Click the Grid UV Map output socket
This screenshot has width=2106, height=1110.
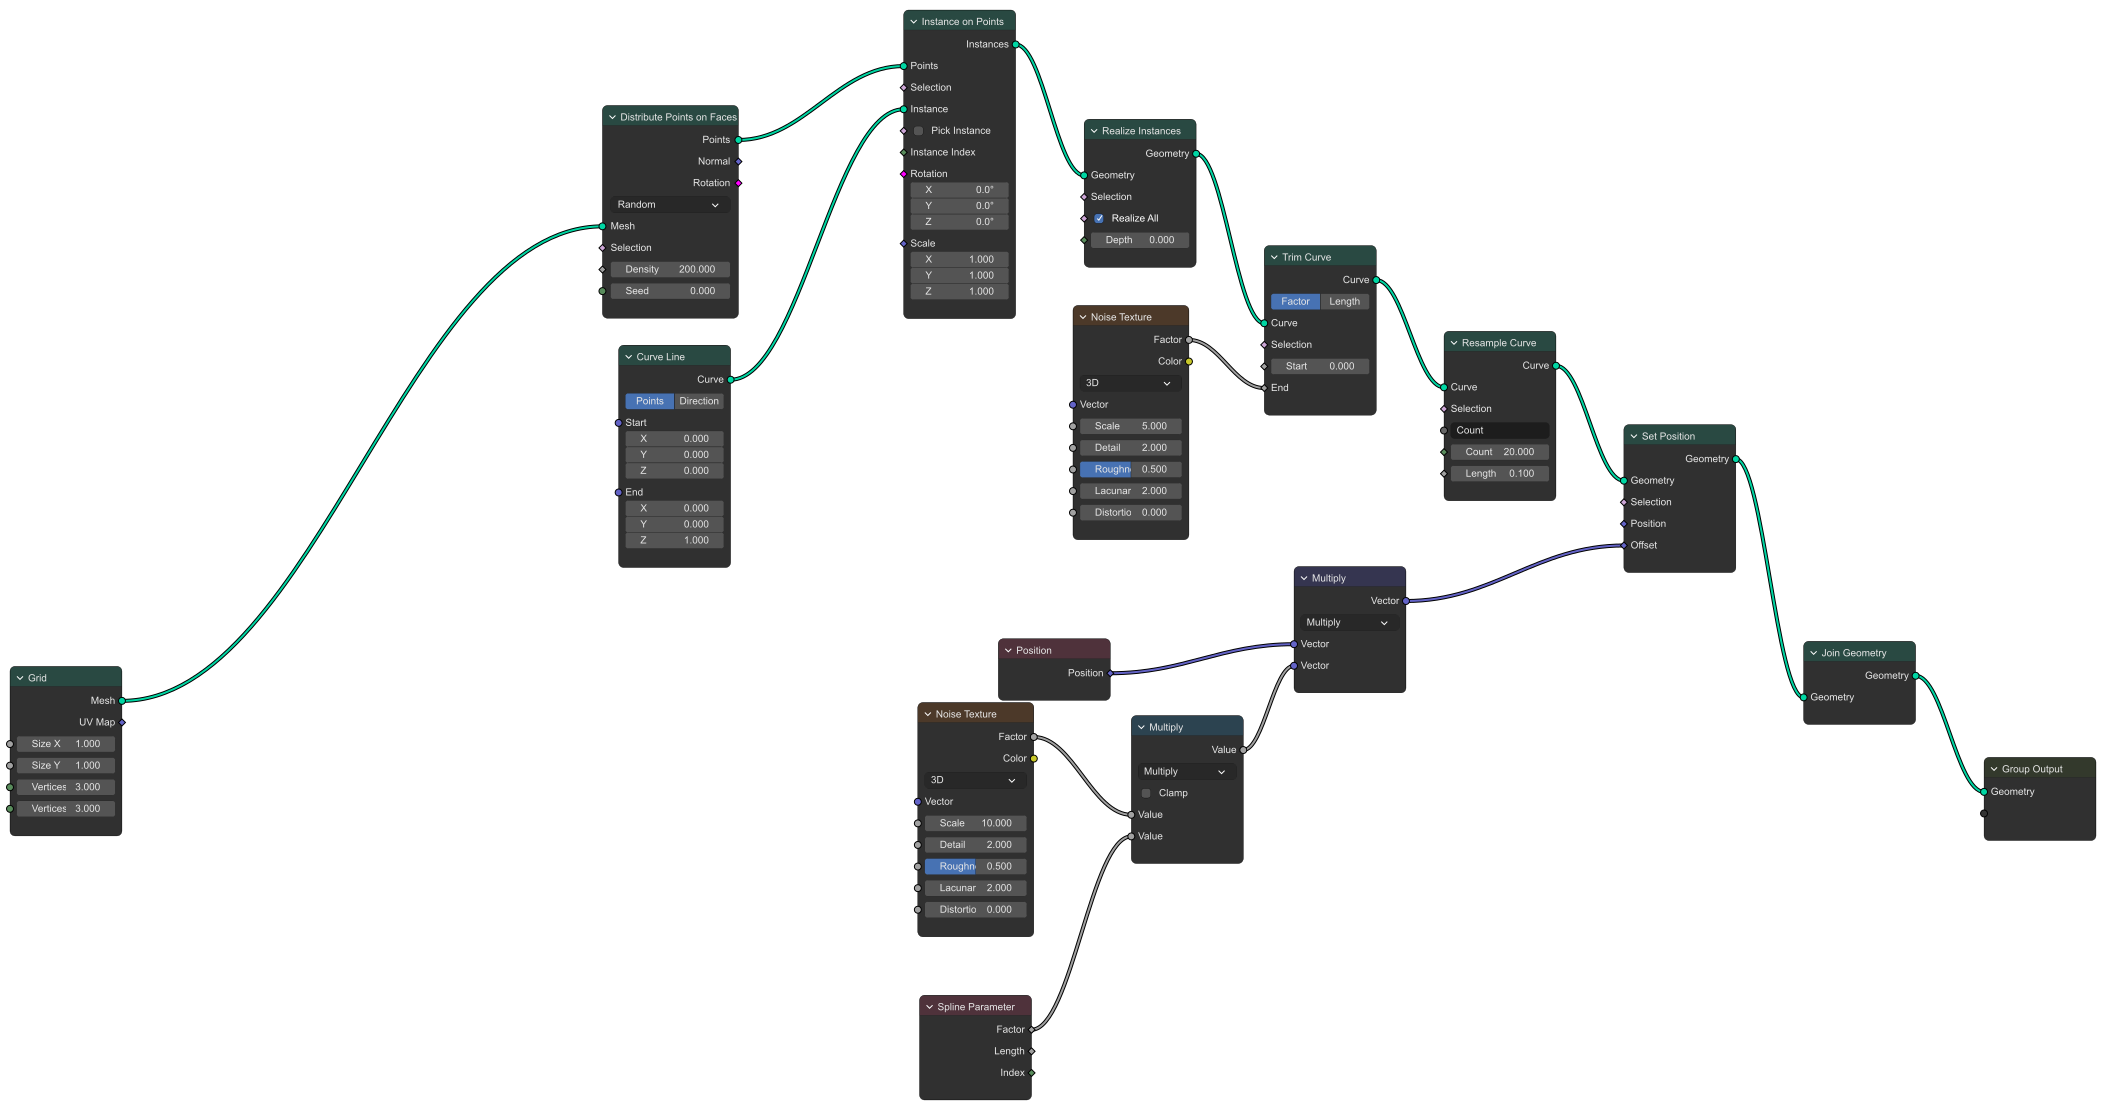[x=122, y=722]
